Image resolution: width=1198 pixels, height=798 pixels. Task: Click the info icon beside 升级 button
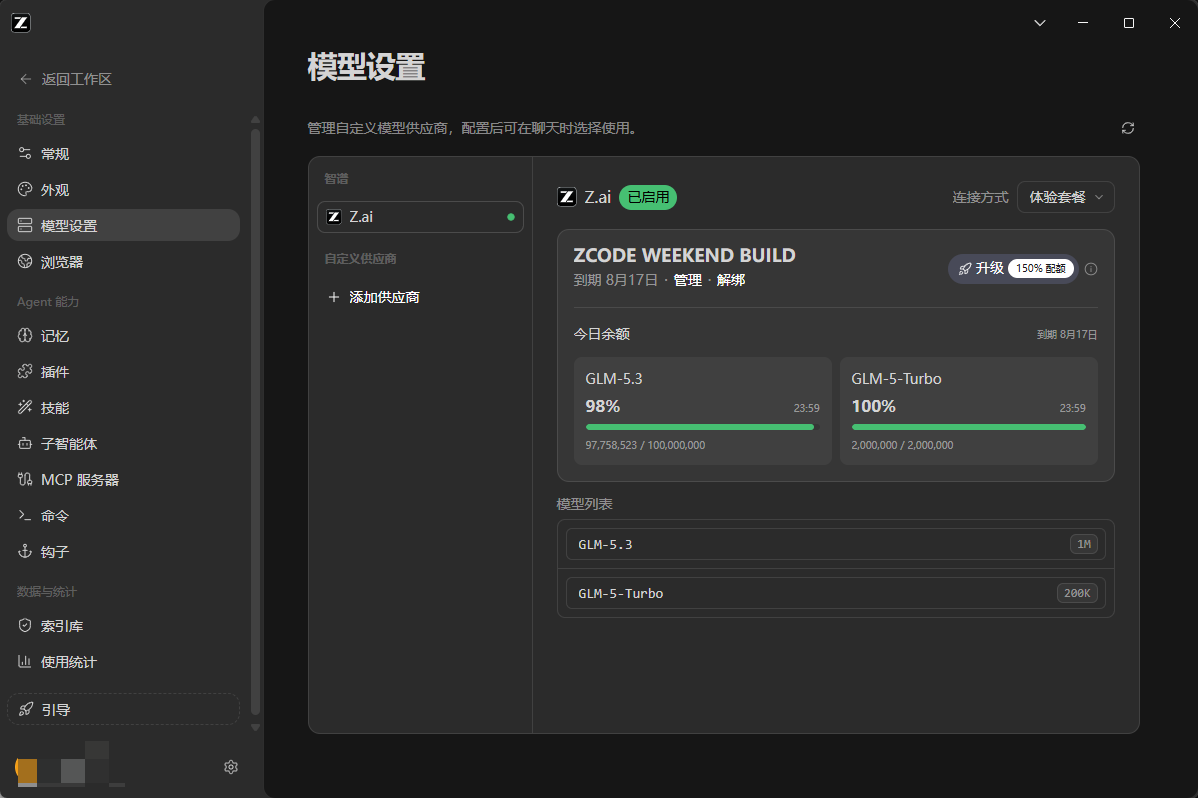click(1091, 269)
